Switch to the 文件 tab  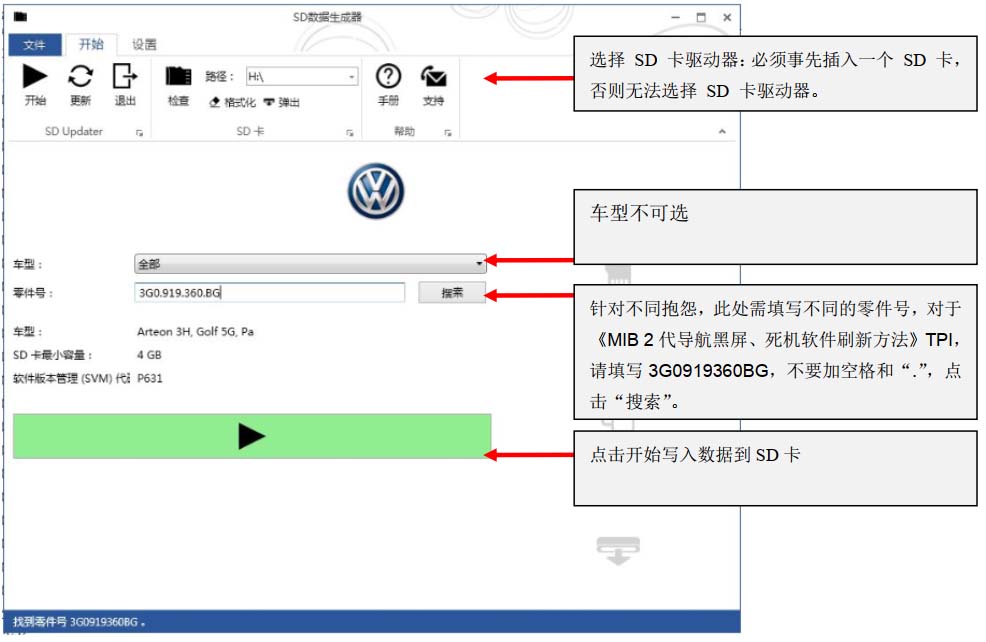36,44
